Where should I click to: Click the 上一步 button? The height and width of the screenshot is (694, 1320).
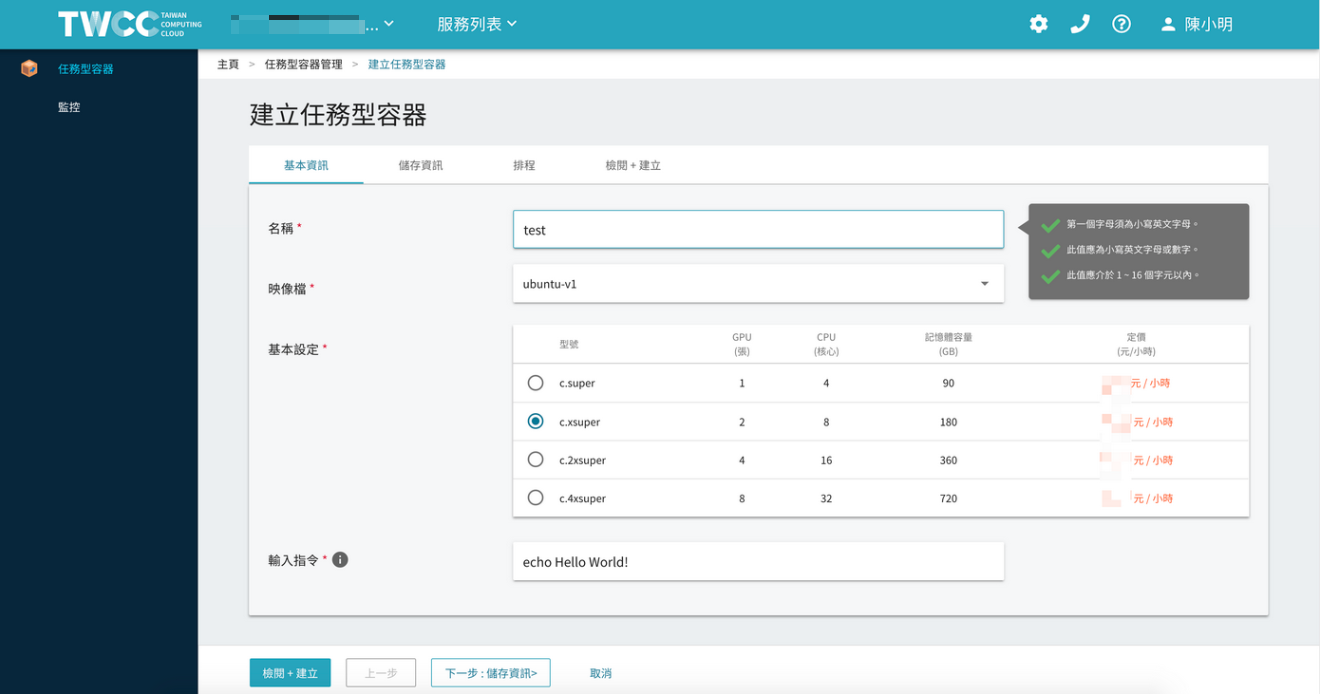pyautogui.click(x=381, y=673)
